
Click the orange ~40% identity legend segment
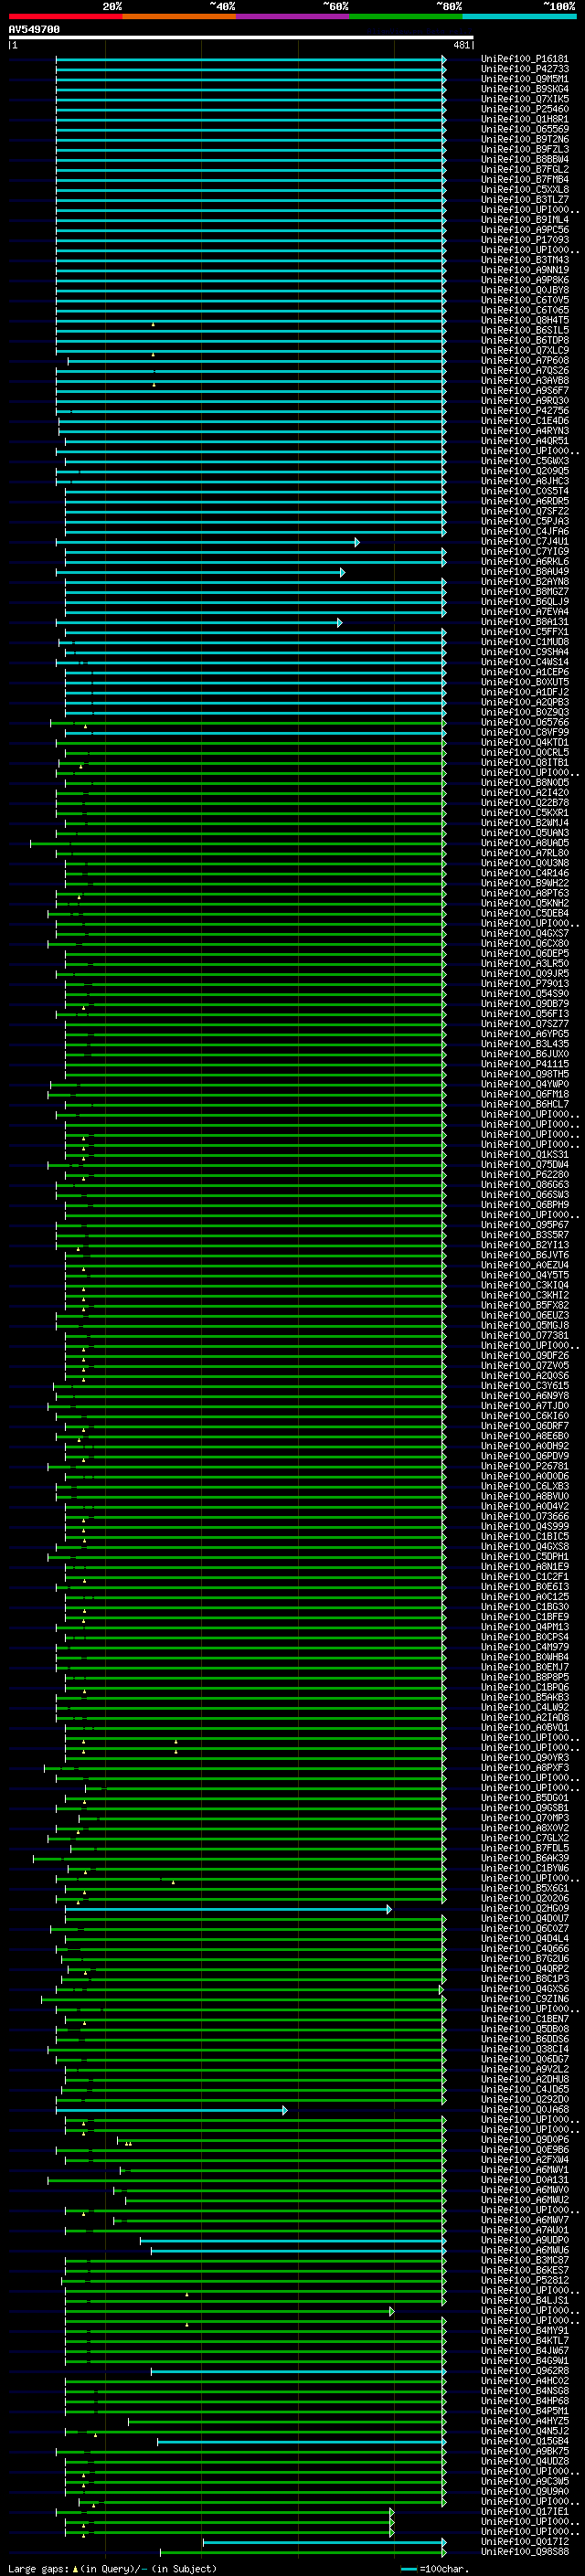pos(179,17)
